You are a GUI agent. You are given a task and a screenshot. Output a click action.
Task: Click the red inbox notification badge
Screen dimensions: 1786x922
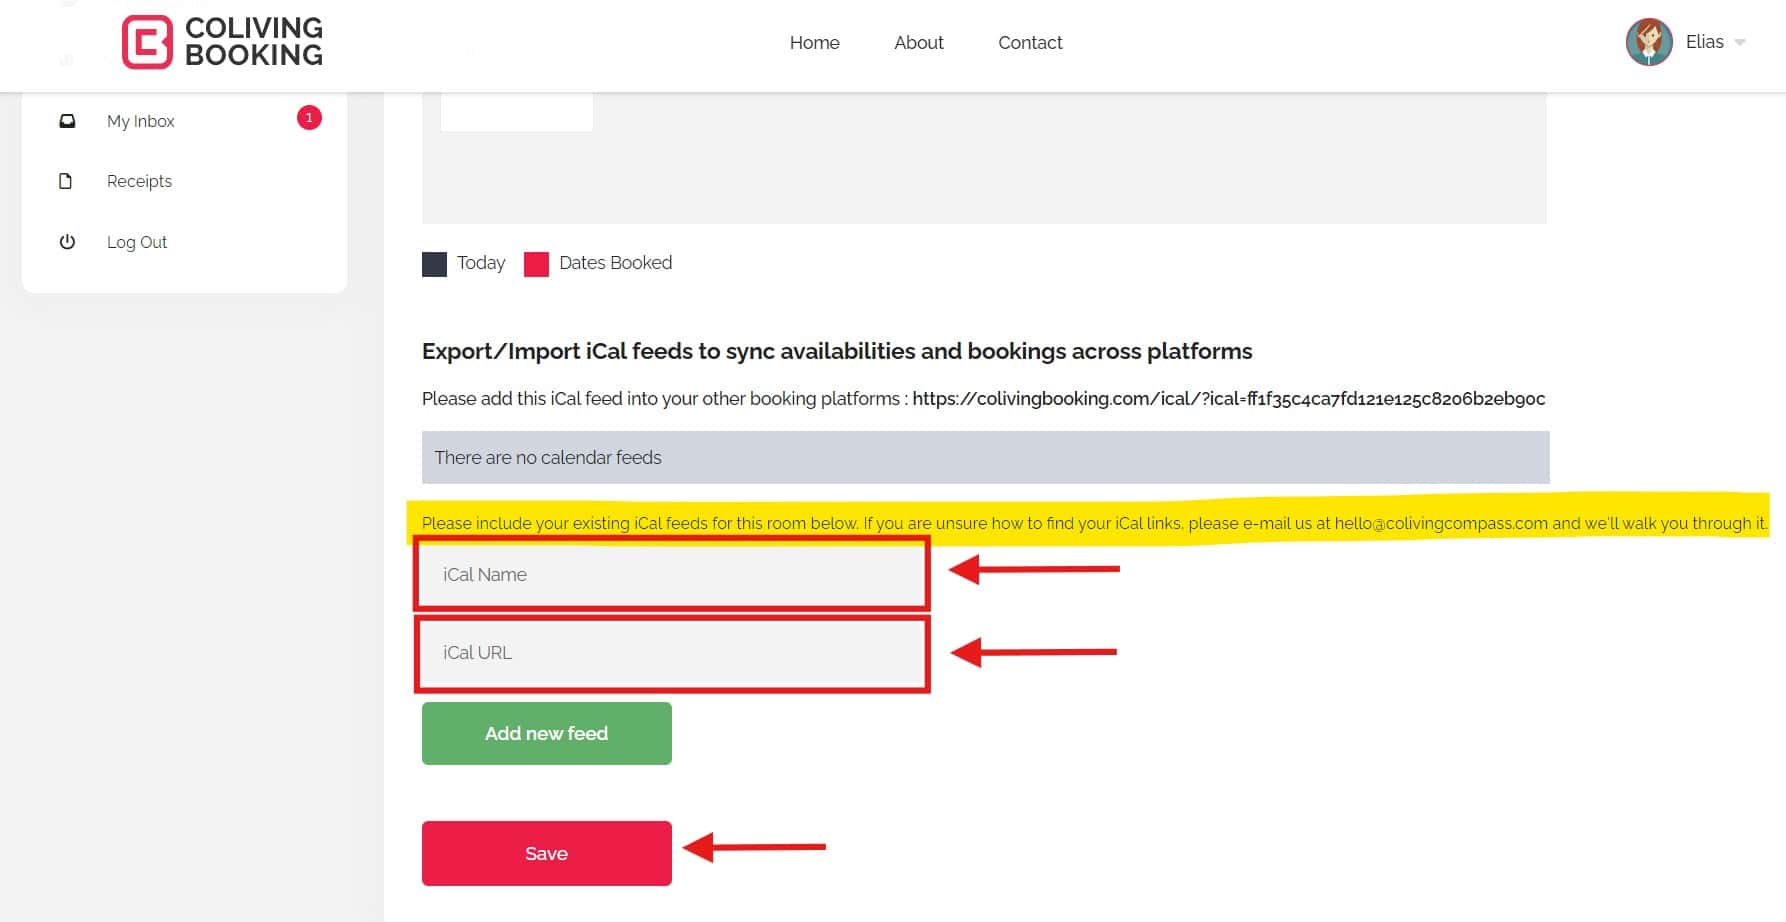[309, 118]
